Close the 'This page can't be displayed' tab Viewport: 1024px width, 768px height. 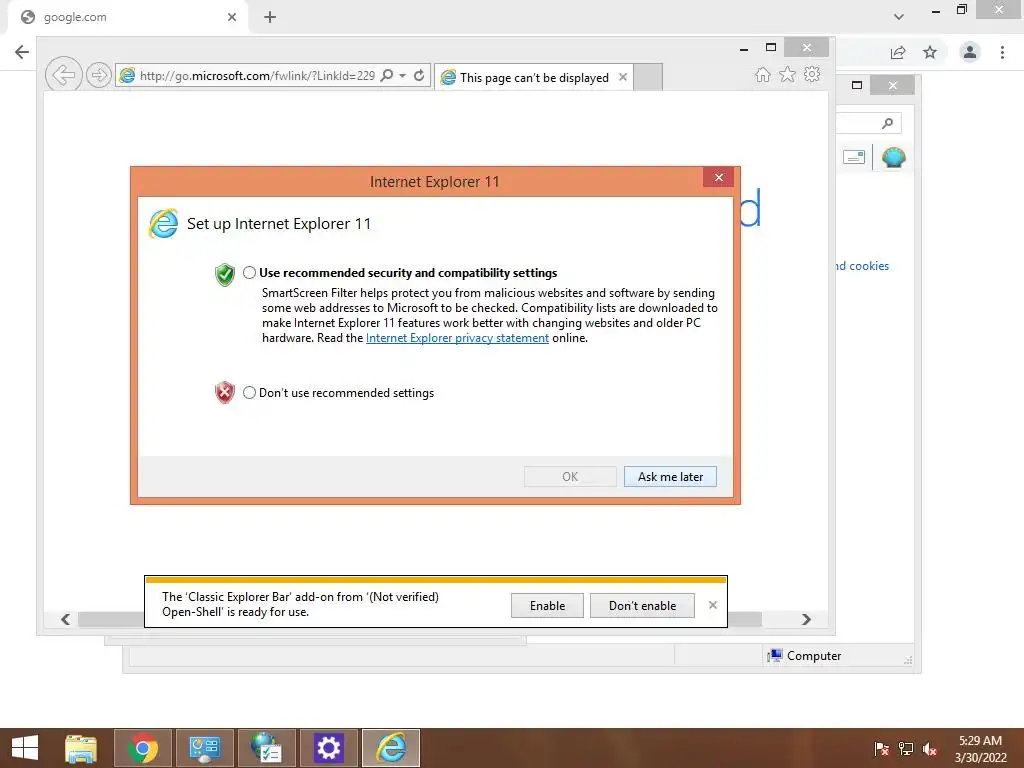[623, 77]
